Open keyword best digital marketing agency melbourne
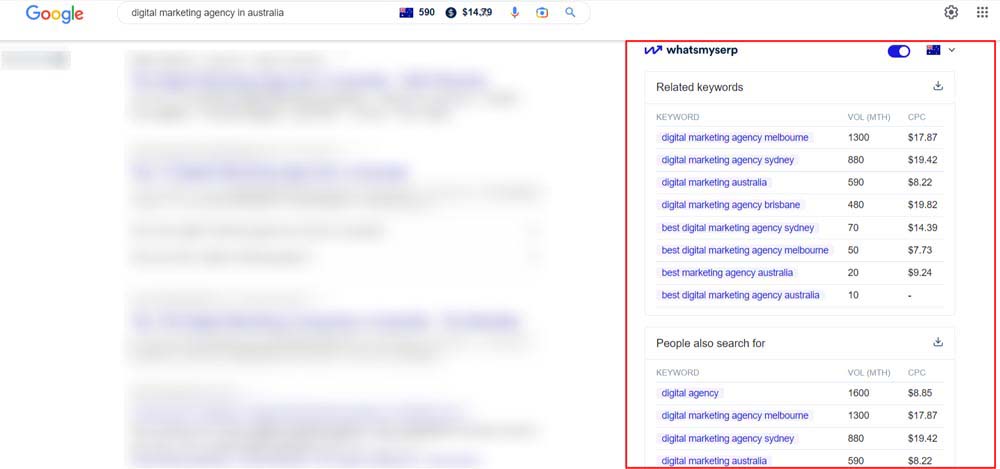The height and width of the screenshot is (469, 1000). point(745,250)
